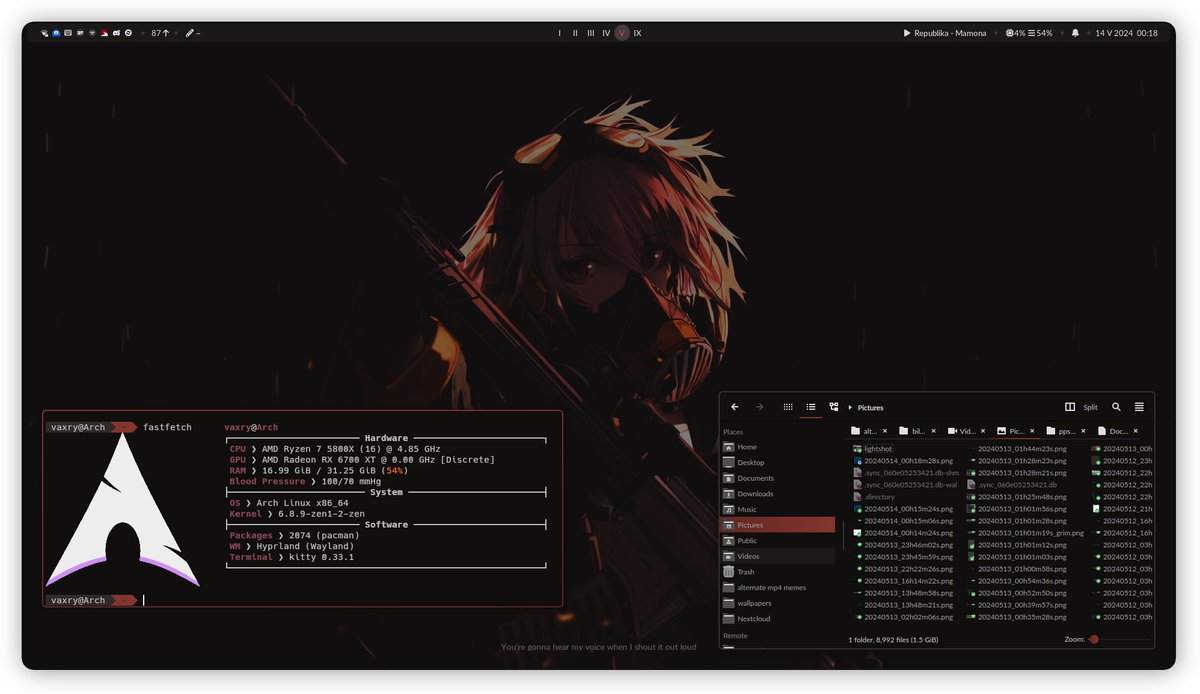
Task: Click the RAM usage 54% indicator
Action: pos(1041,33)
